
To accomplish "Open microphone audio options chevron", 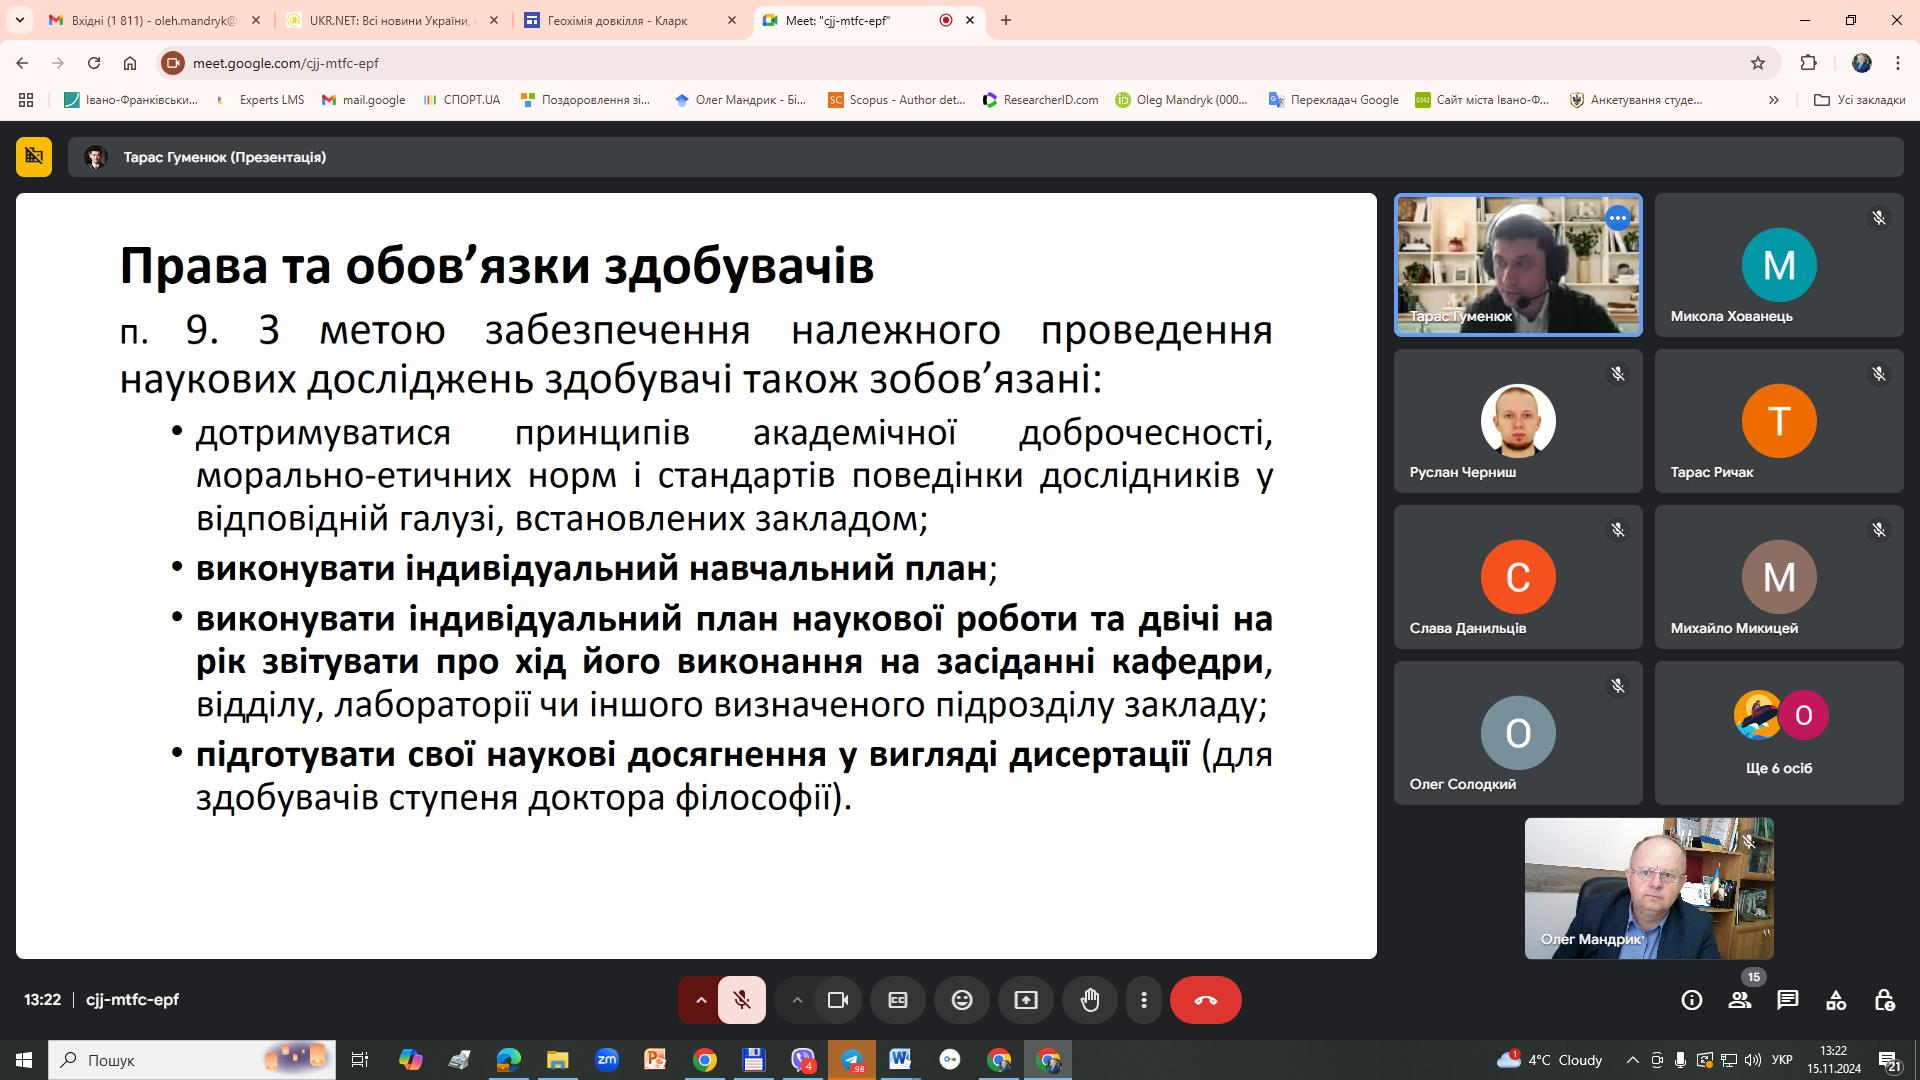I will tap(700, 999).
